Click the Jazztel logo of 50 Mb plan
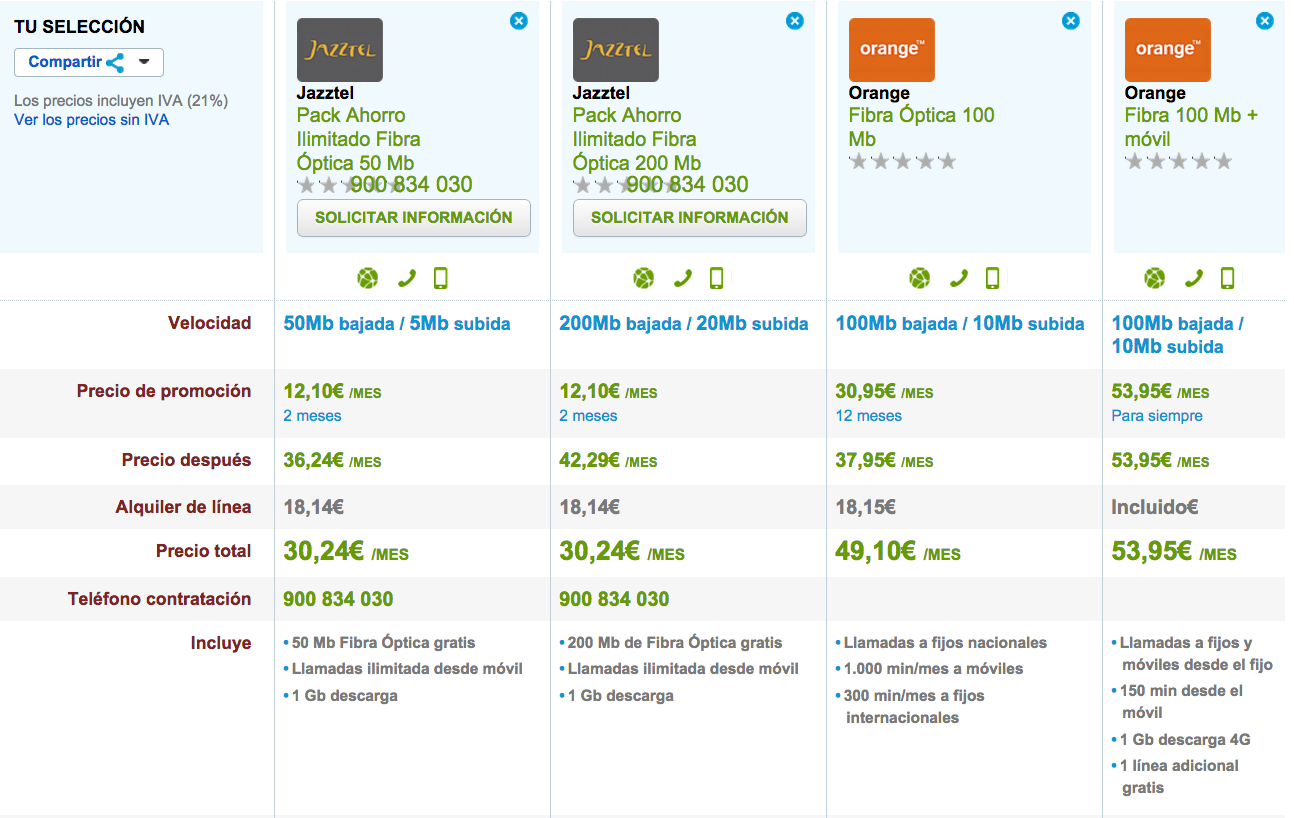 point(340,50)
